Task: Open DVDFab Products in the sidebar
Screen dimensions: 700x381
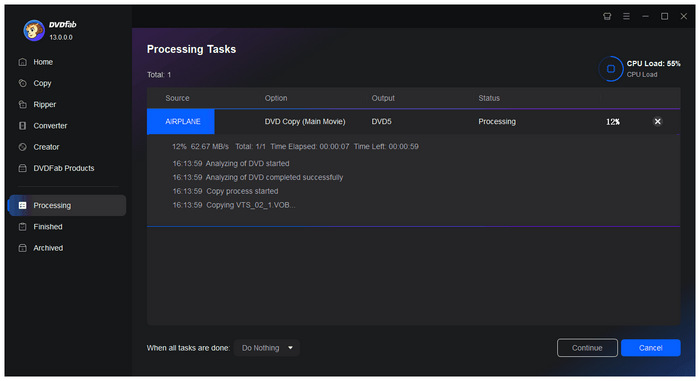Action: pos(64,168)
